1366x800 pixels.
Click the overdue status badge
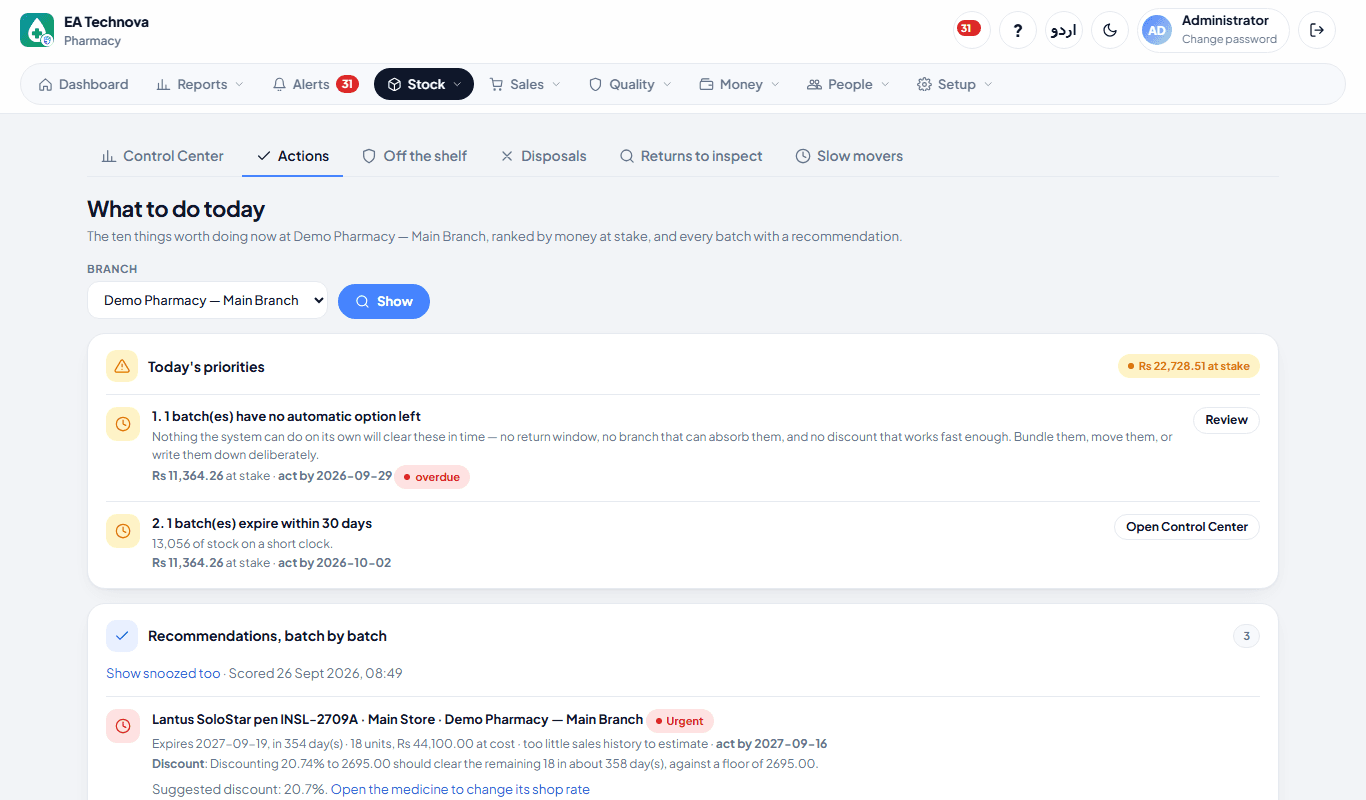point(432,477)
